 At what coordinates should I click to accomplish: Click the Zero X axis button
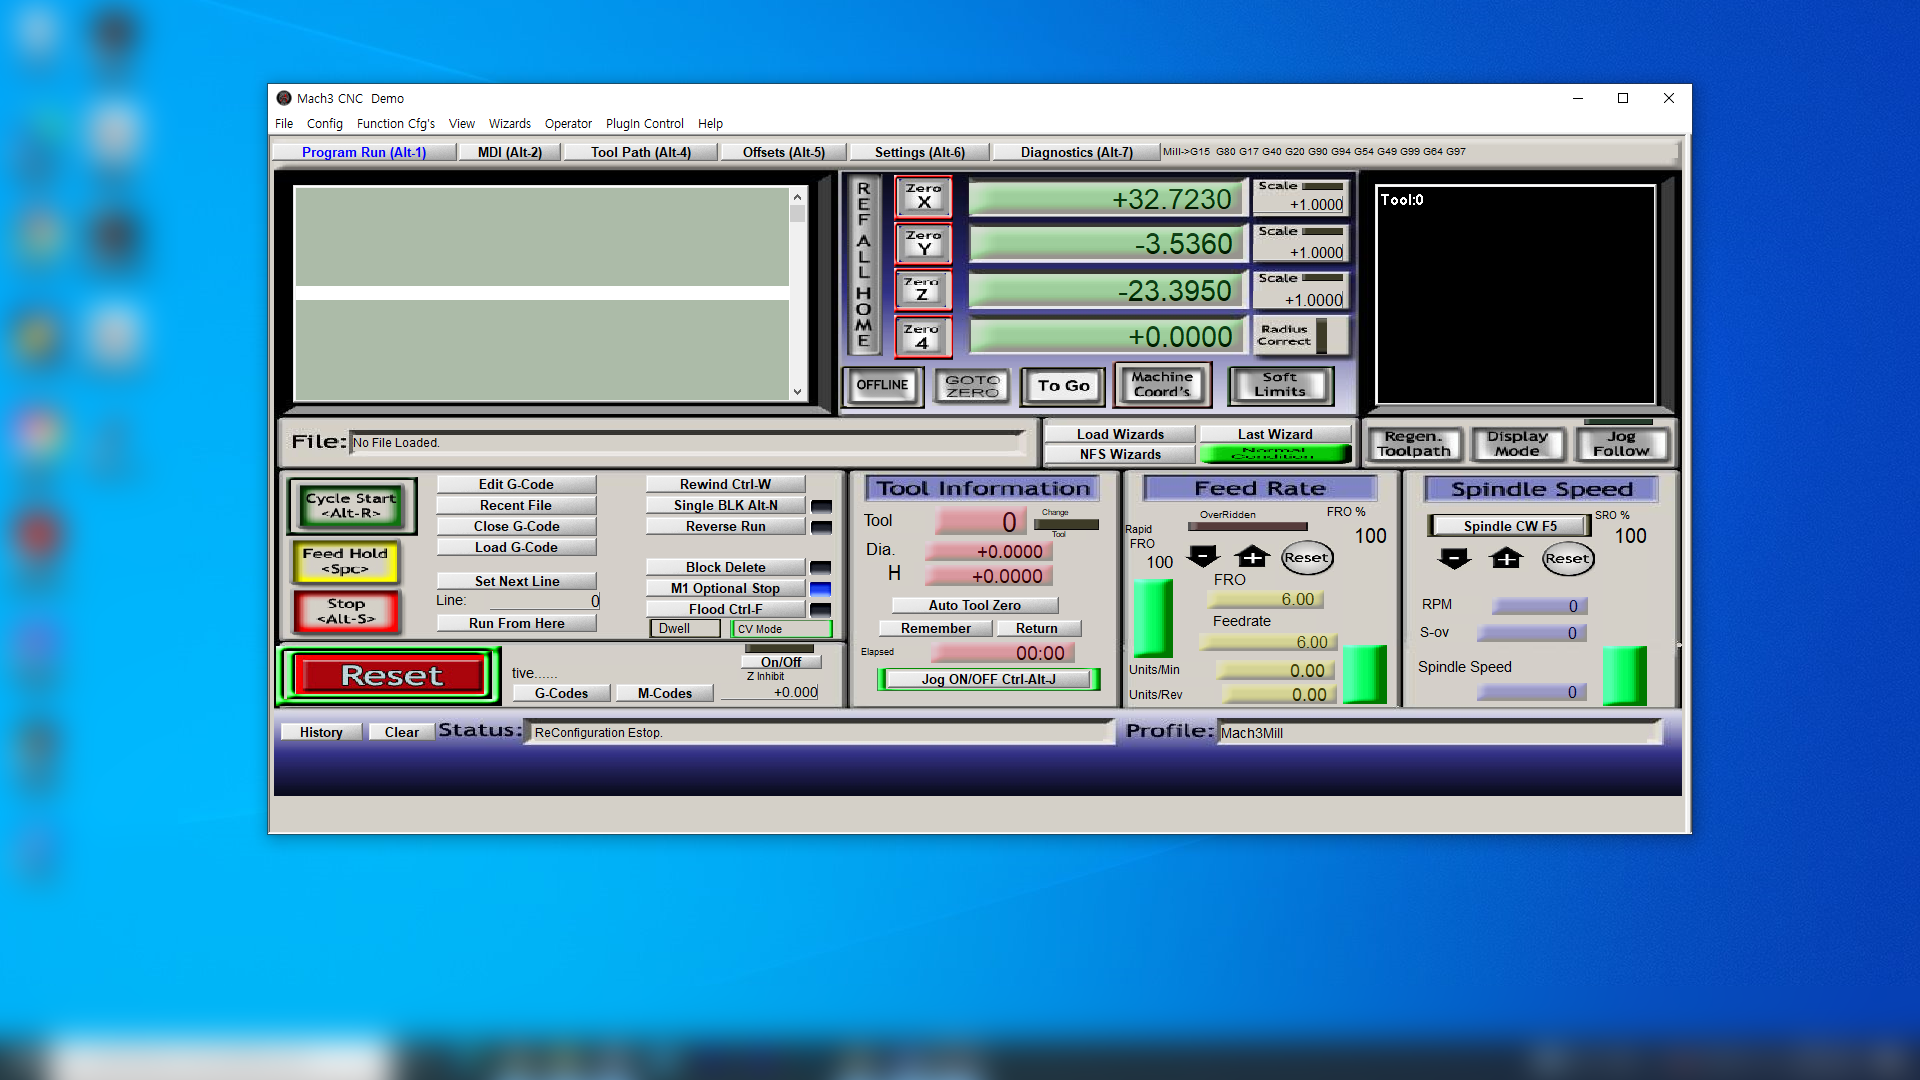pyautogui.click(x=923, y=196)
